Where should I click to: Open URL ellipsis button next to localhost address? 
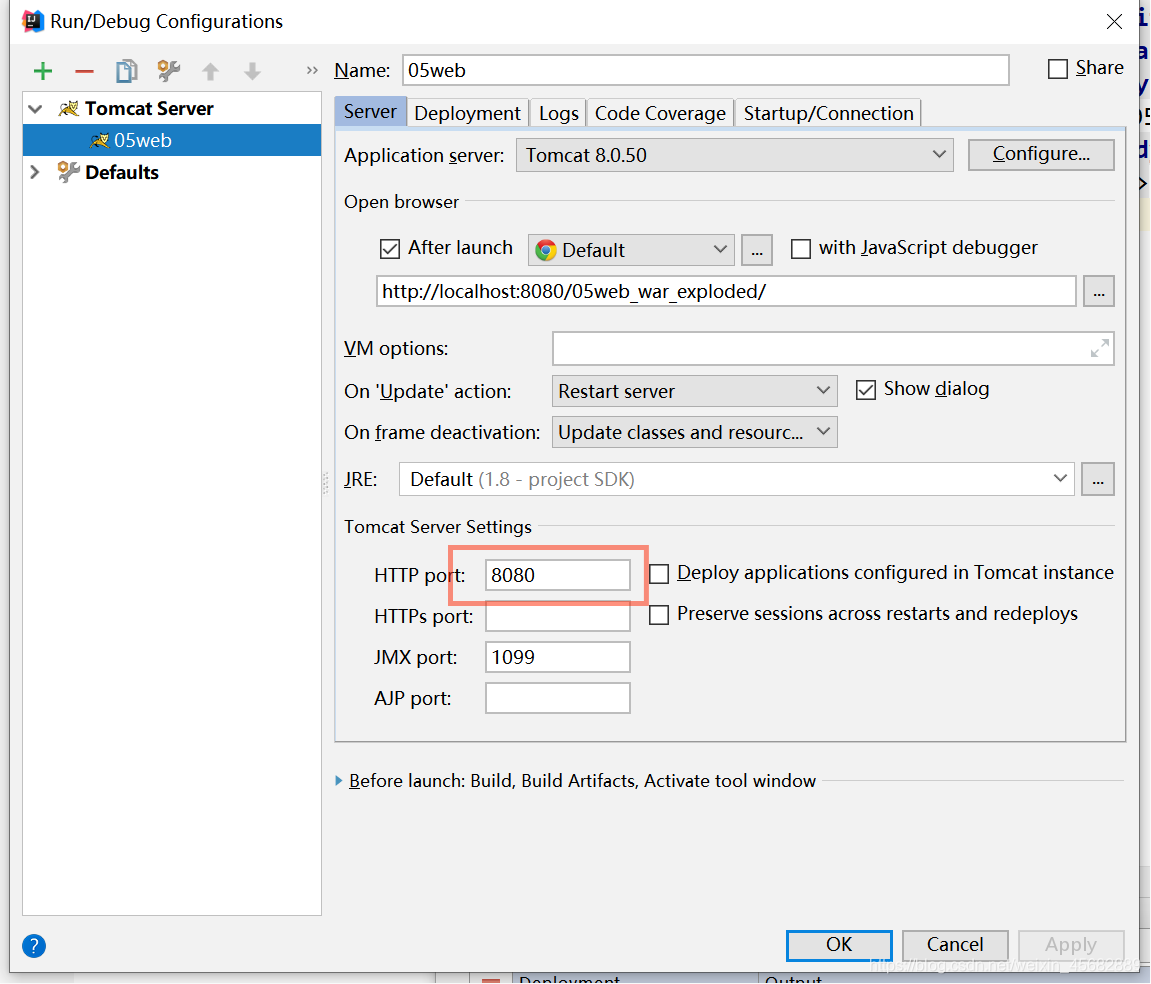[1099, 292]
